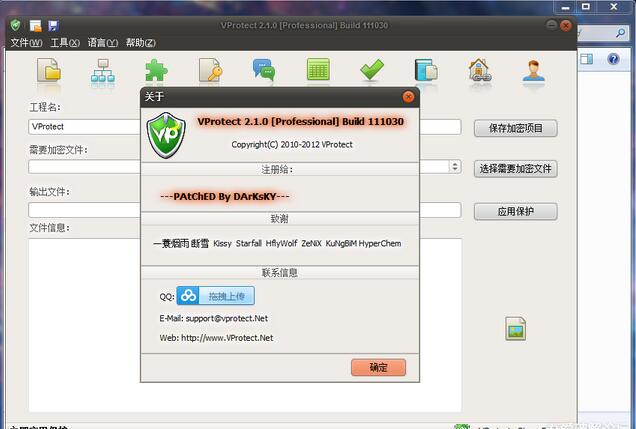Open the 工具(X) menu
This screenshot has height=429, width=636.
click(65, 43)
